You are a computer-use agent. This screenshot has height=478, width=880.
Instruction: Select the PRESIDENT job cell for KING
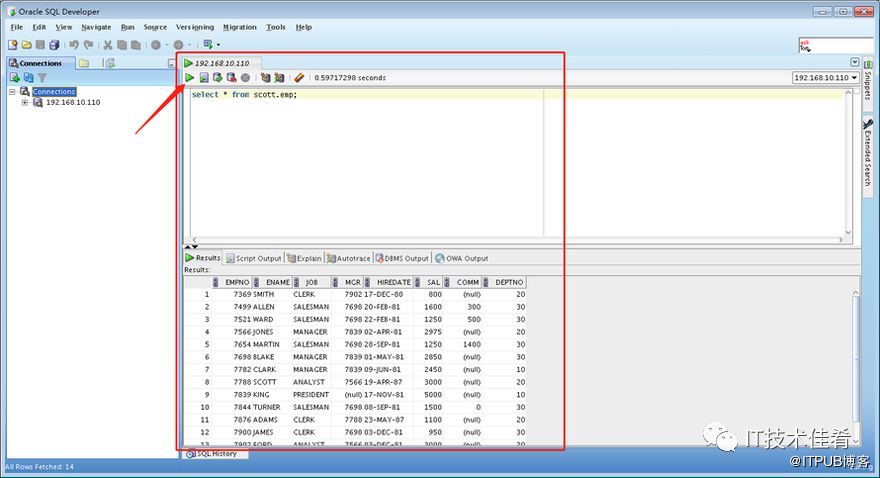311,395
